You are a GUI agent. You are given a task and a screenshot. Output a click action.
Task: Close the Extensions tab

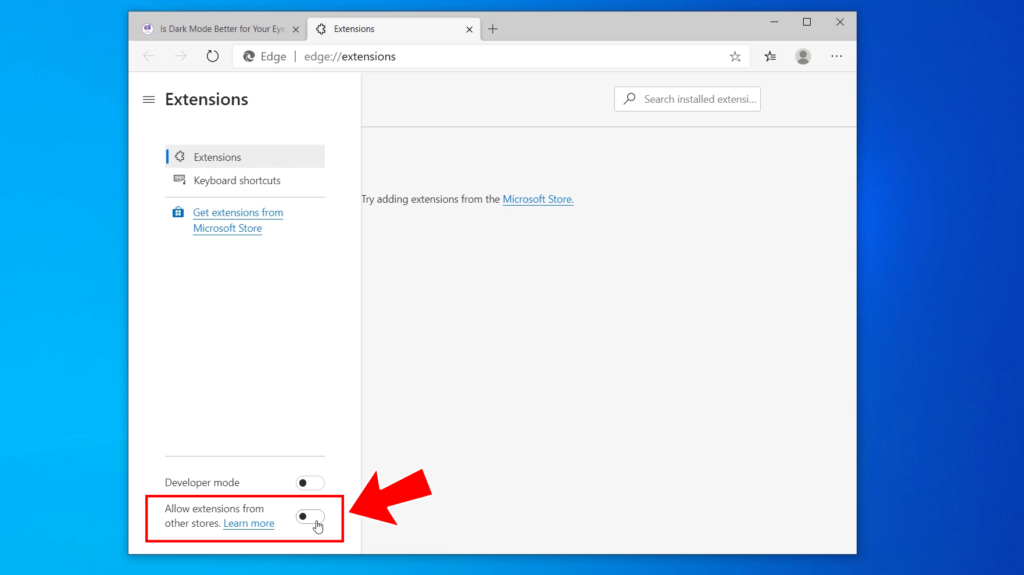[469, 29]
